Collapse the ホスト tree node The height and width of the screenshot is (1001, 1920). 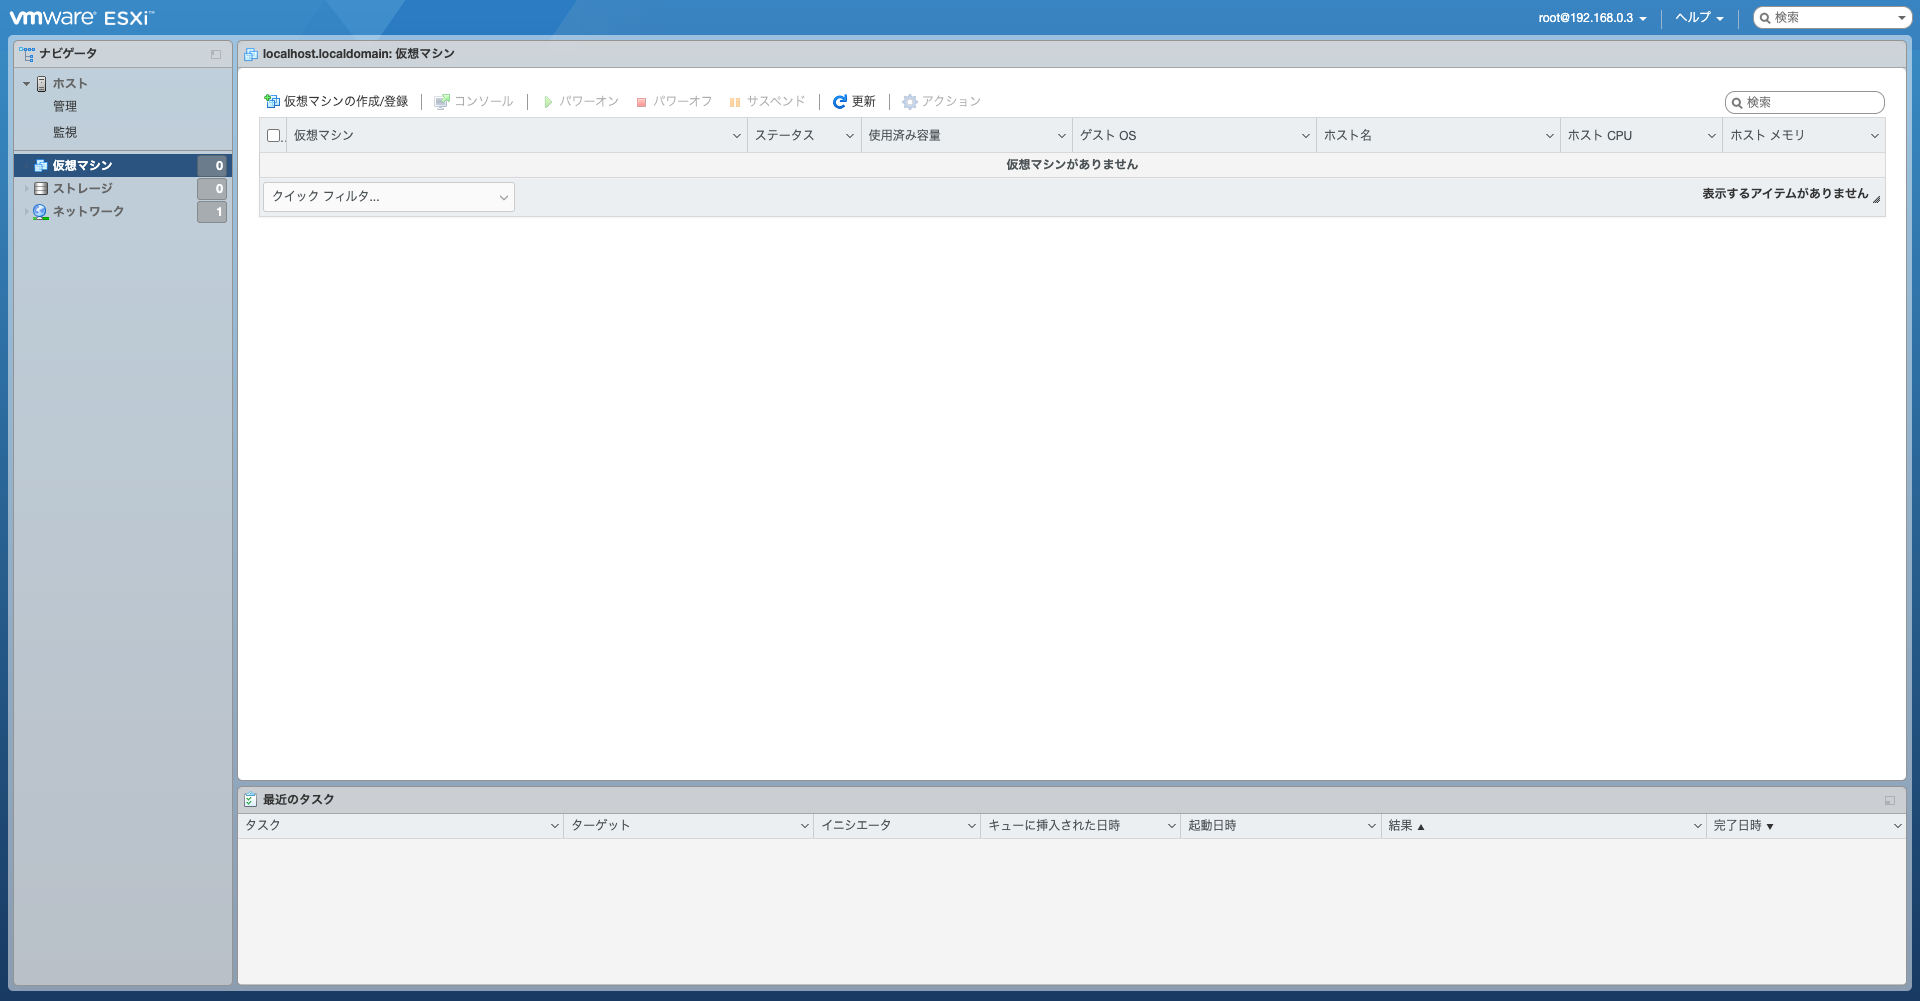(27, 84)
